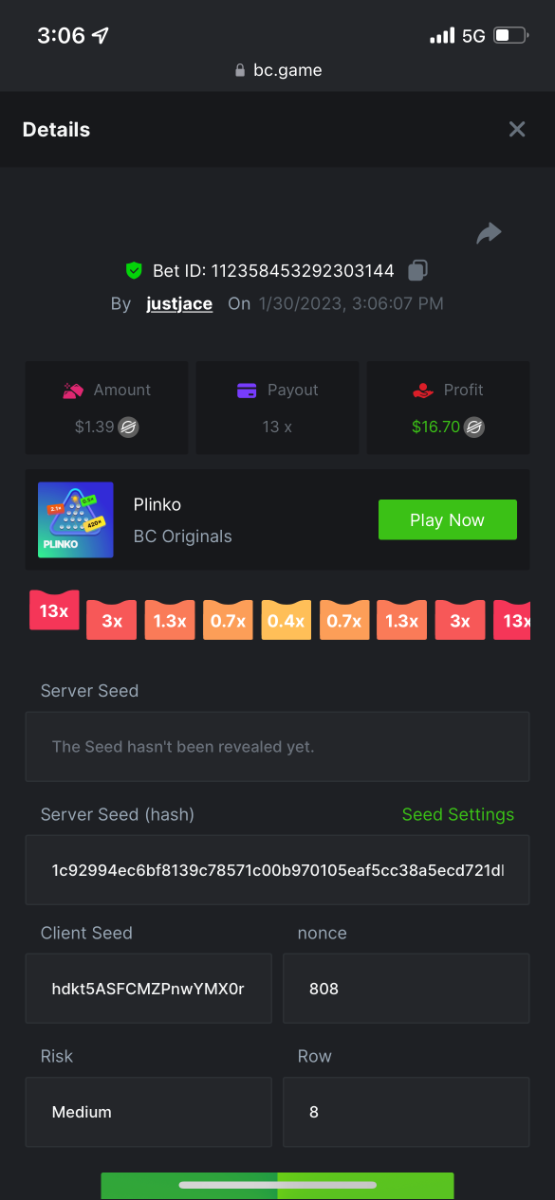This screenshot has width=555, height=1200.
Task: Tap the share arrow icon
Action: point(488,233)
